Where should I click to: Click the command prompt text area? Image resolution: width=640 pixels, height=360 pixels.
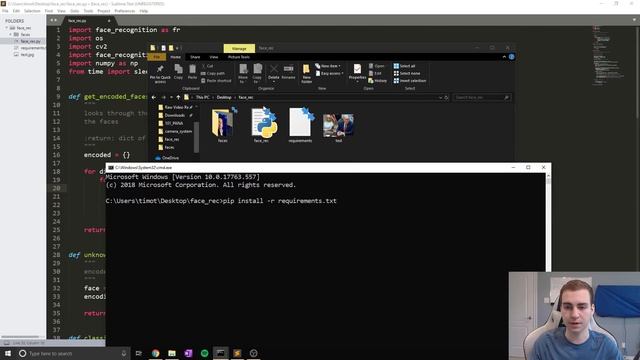click(x=325, y=259)
